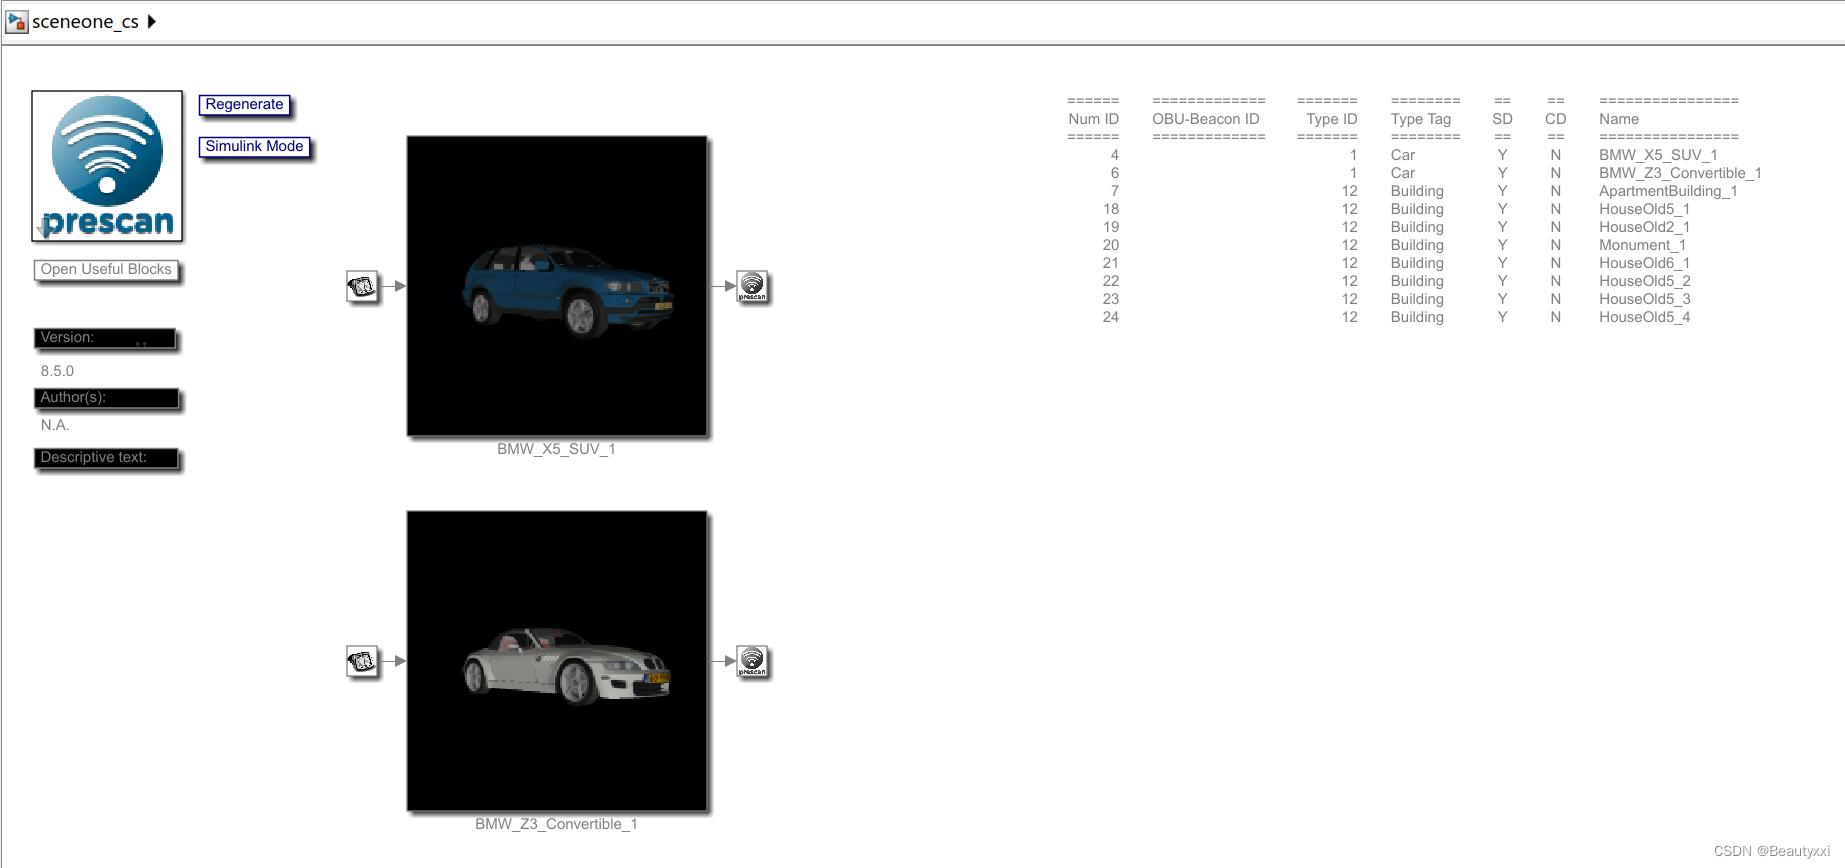The image size is (1845, 868).
Task: Click Num ID value 18
Action: [x=1111, y=209]
